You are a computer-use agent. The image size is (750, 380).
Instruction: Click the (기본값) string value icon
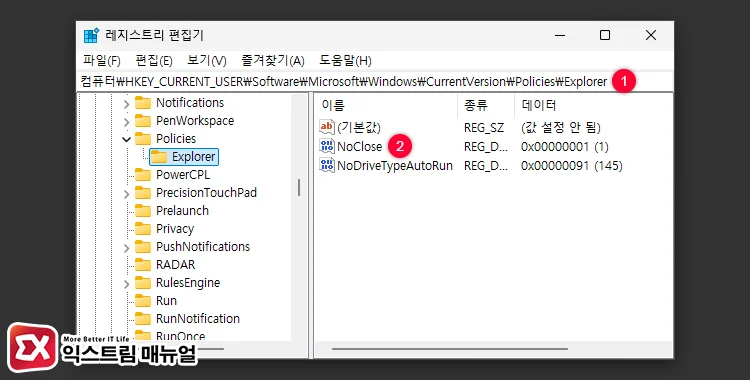327,127
